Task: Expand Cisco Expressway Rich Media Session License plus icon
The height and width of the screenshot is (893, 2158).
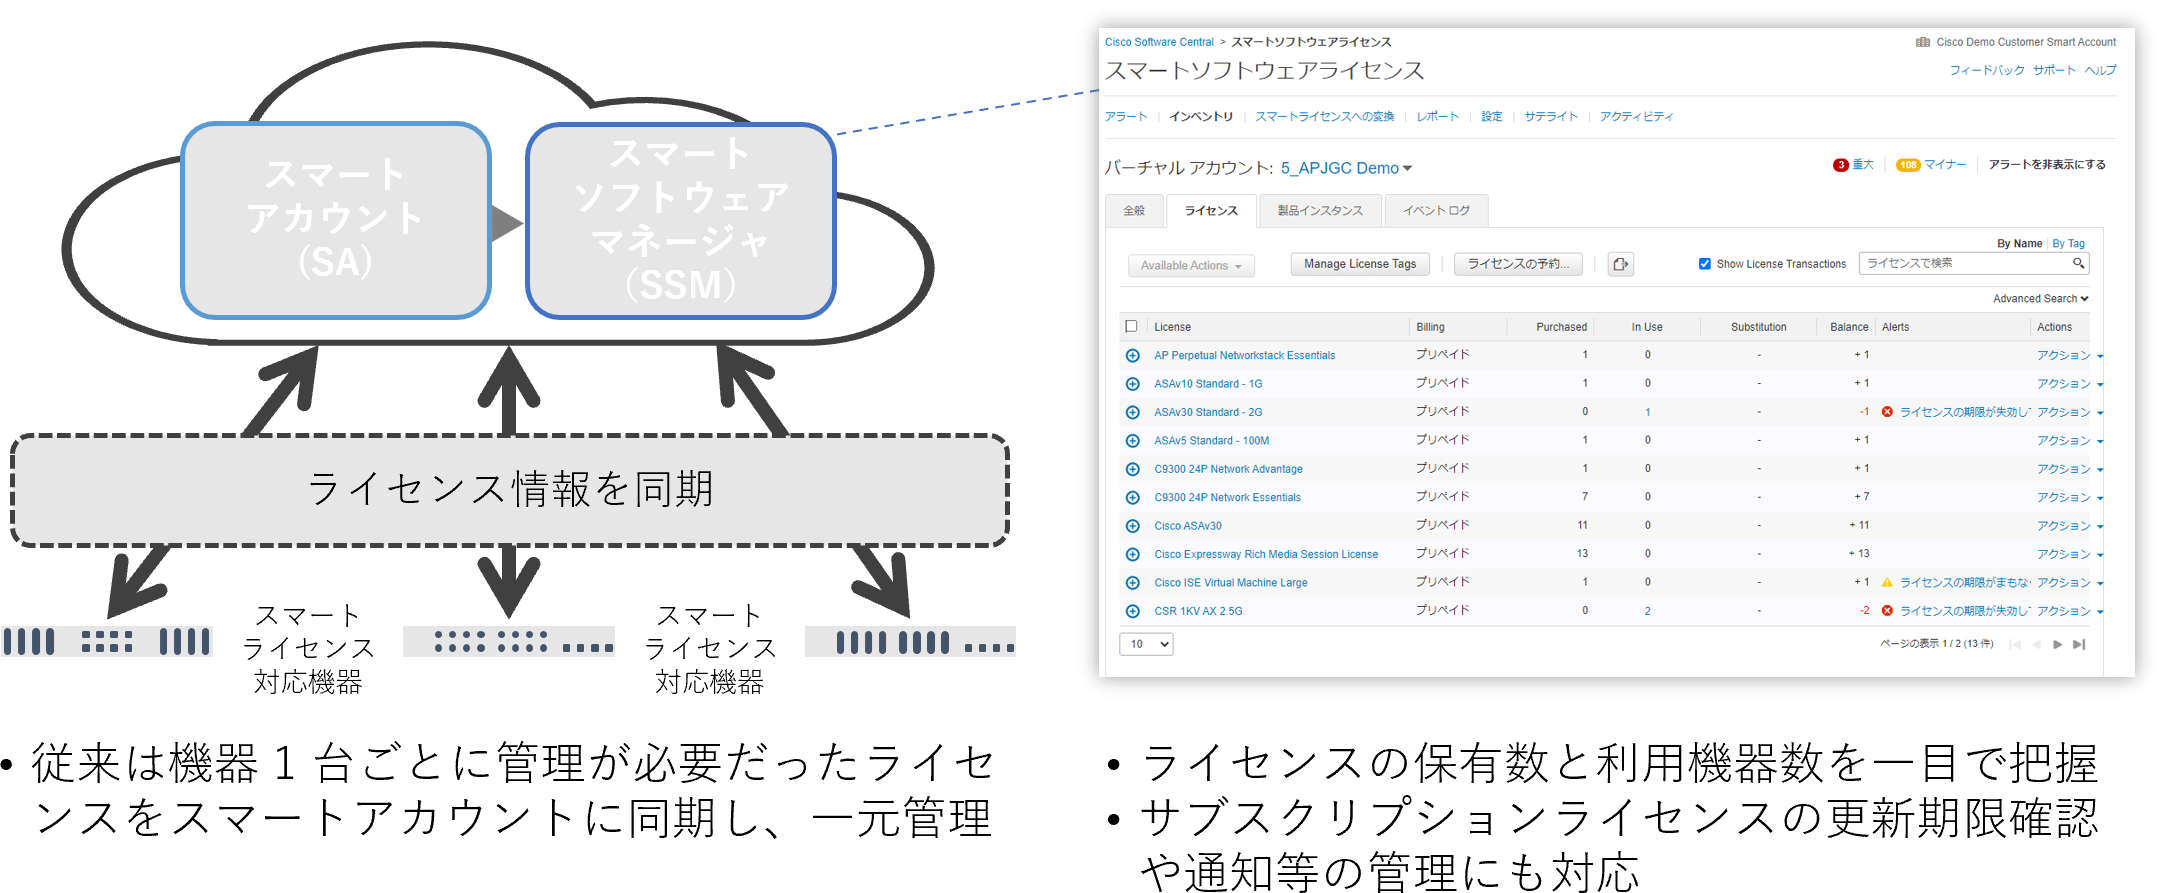Action: pyautogui.click(x=1132, y=554)
